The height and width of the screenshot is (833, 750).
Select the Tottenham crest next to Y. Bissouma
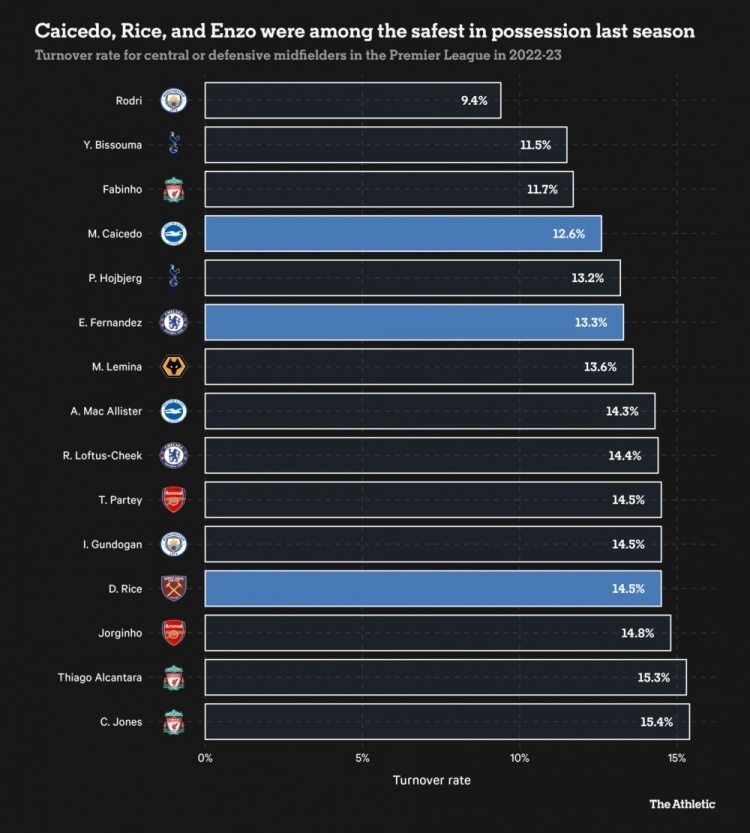tap(174, 144)
